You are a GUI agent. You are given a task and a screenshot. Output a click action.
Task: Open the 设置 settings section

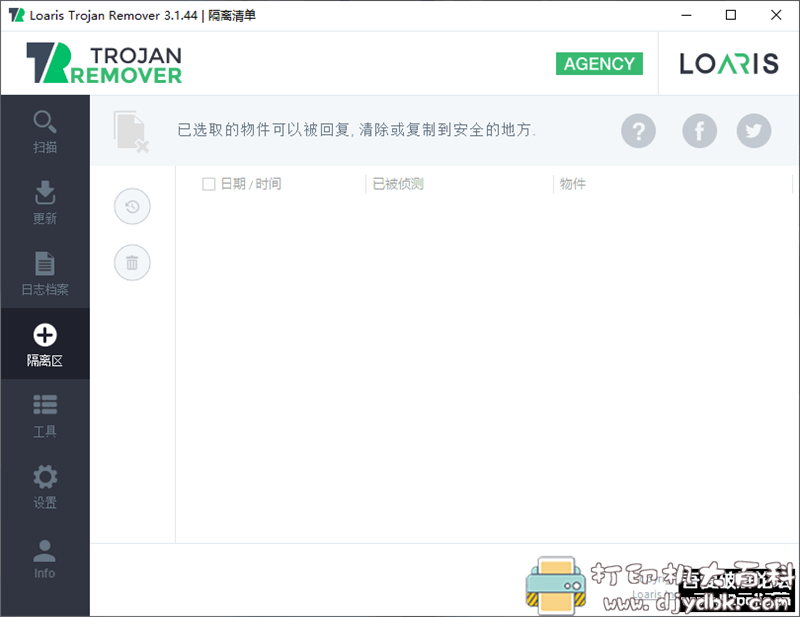pyautogui.click(x=45, y=486)
